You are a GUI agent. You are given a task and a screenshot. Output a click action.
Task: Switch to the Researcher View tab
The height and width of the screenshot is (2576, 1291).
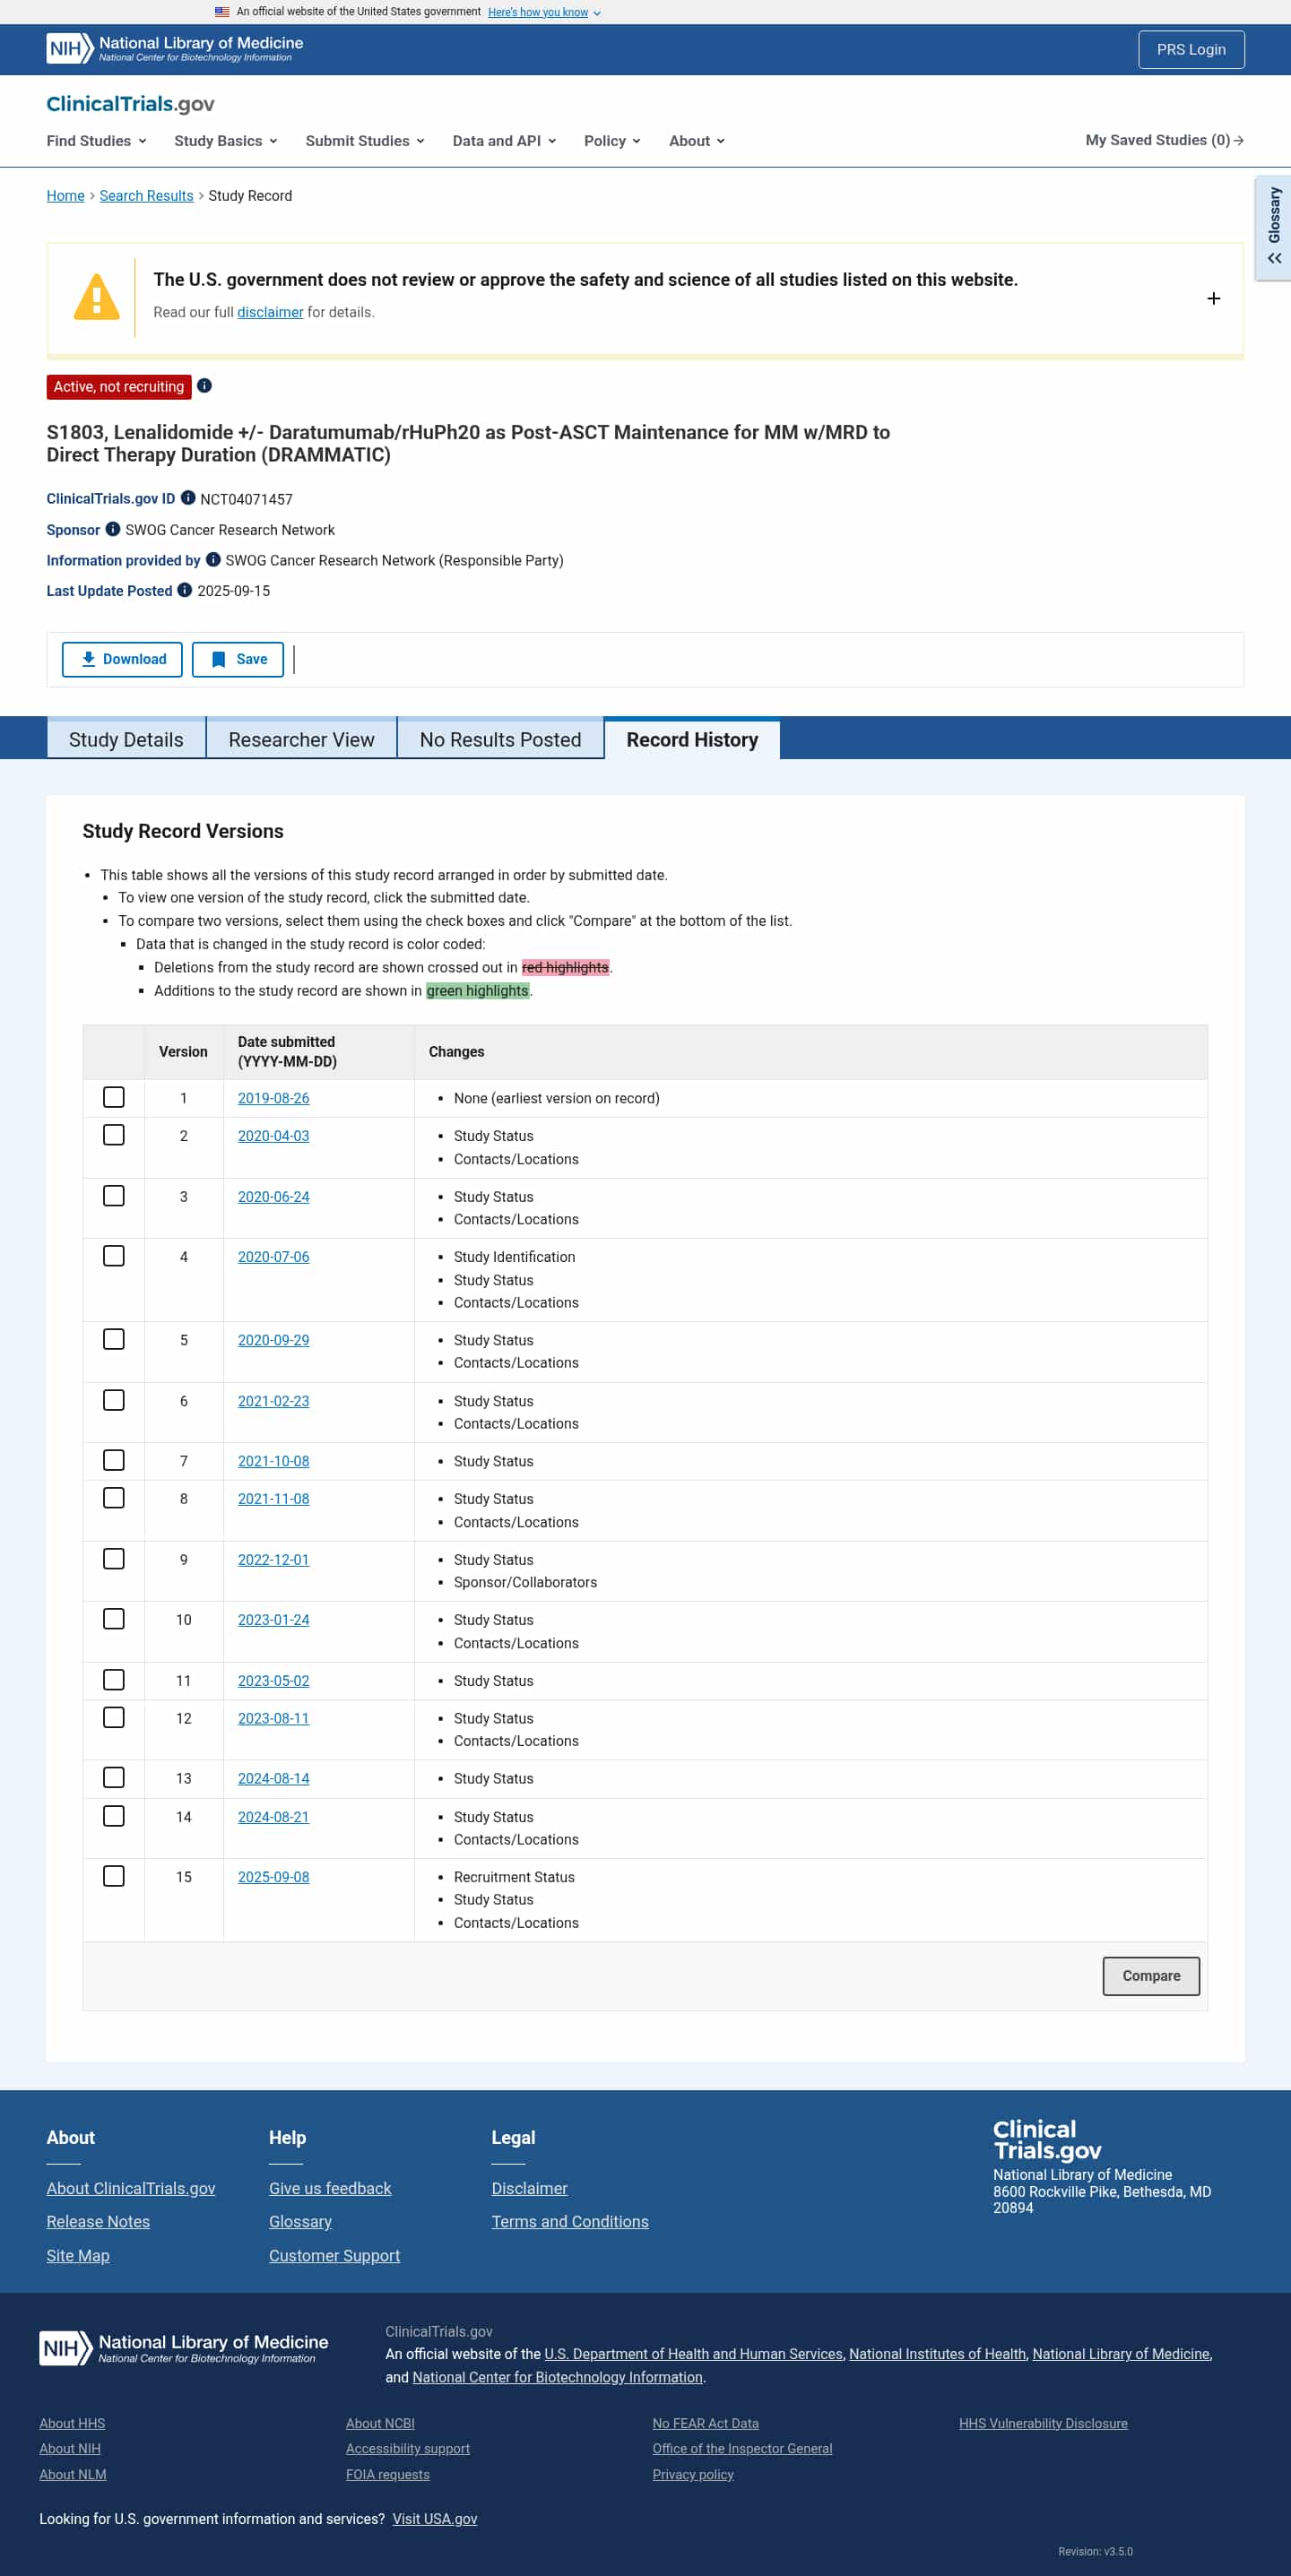pyautogui.click(x=301, y=739)
